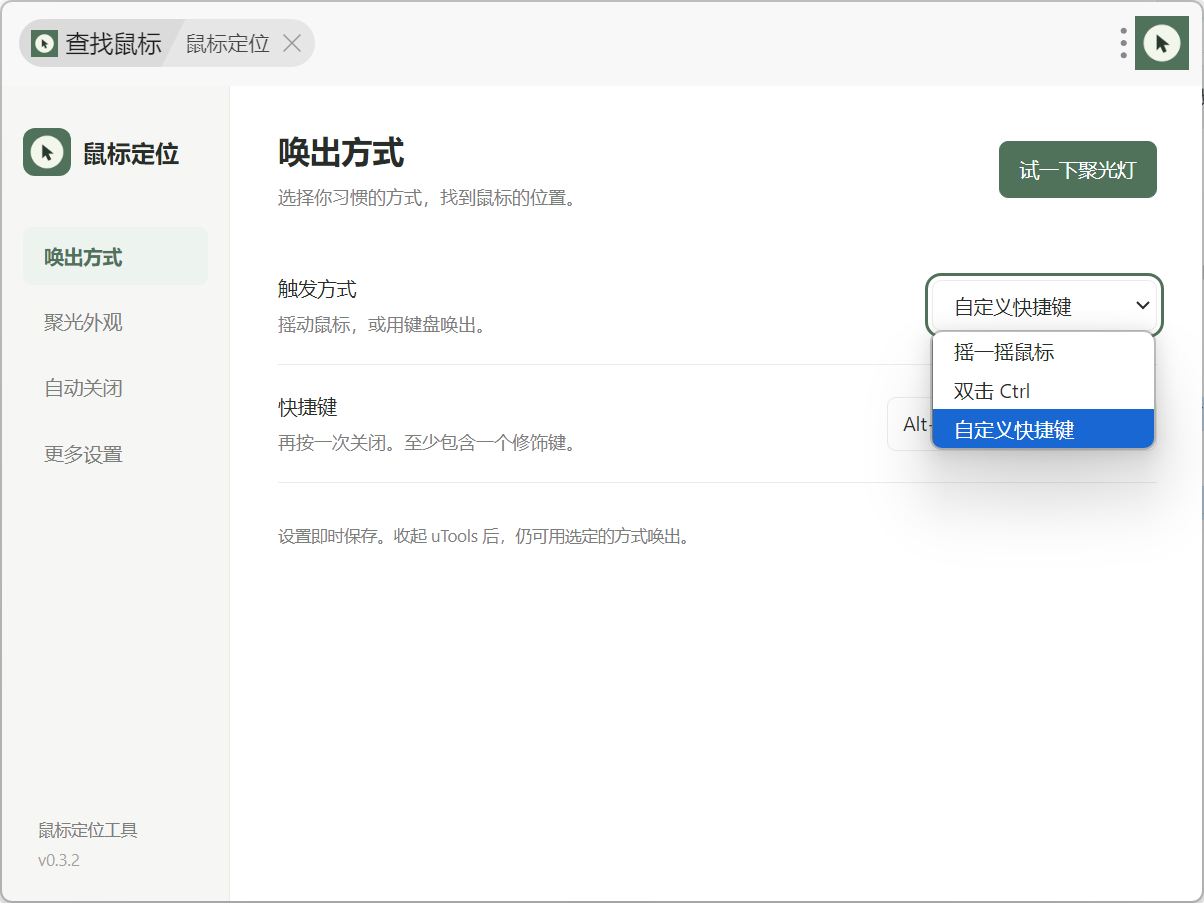Click the 选择你习惯的方式 subtitle text
Viewport: 1204px width, 903px height.
point(427,198)
